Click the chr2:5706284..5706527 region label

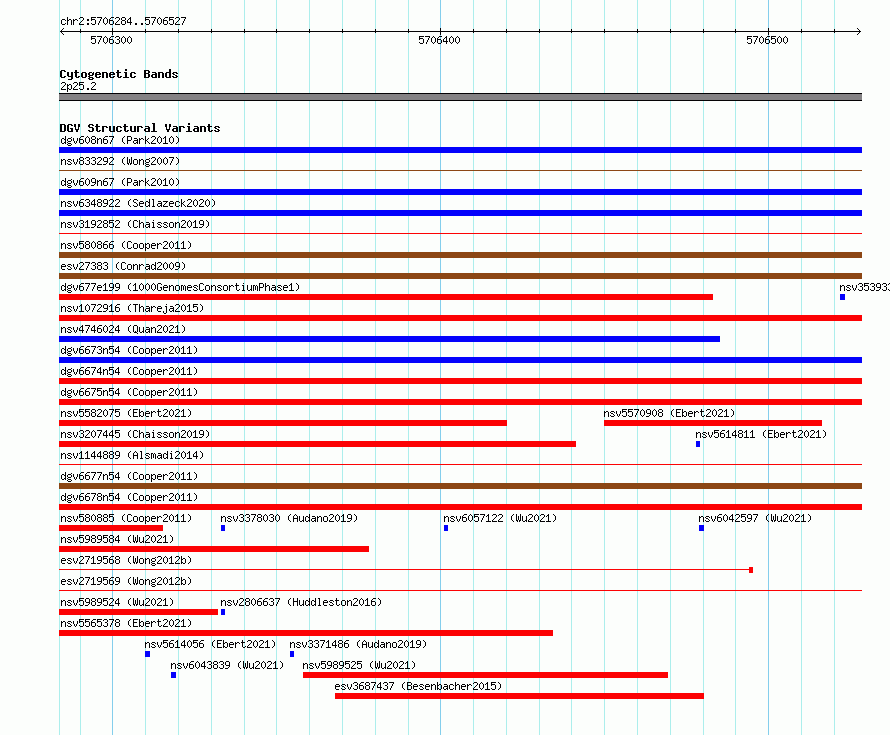tap(123, 22)
